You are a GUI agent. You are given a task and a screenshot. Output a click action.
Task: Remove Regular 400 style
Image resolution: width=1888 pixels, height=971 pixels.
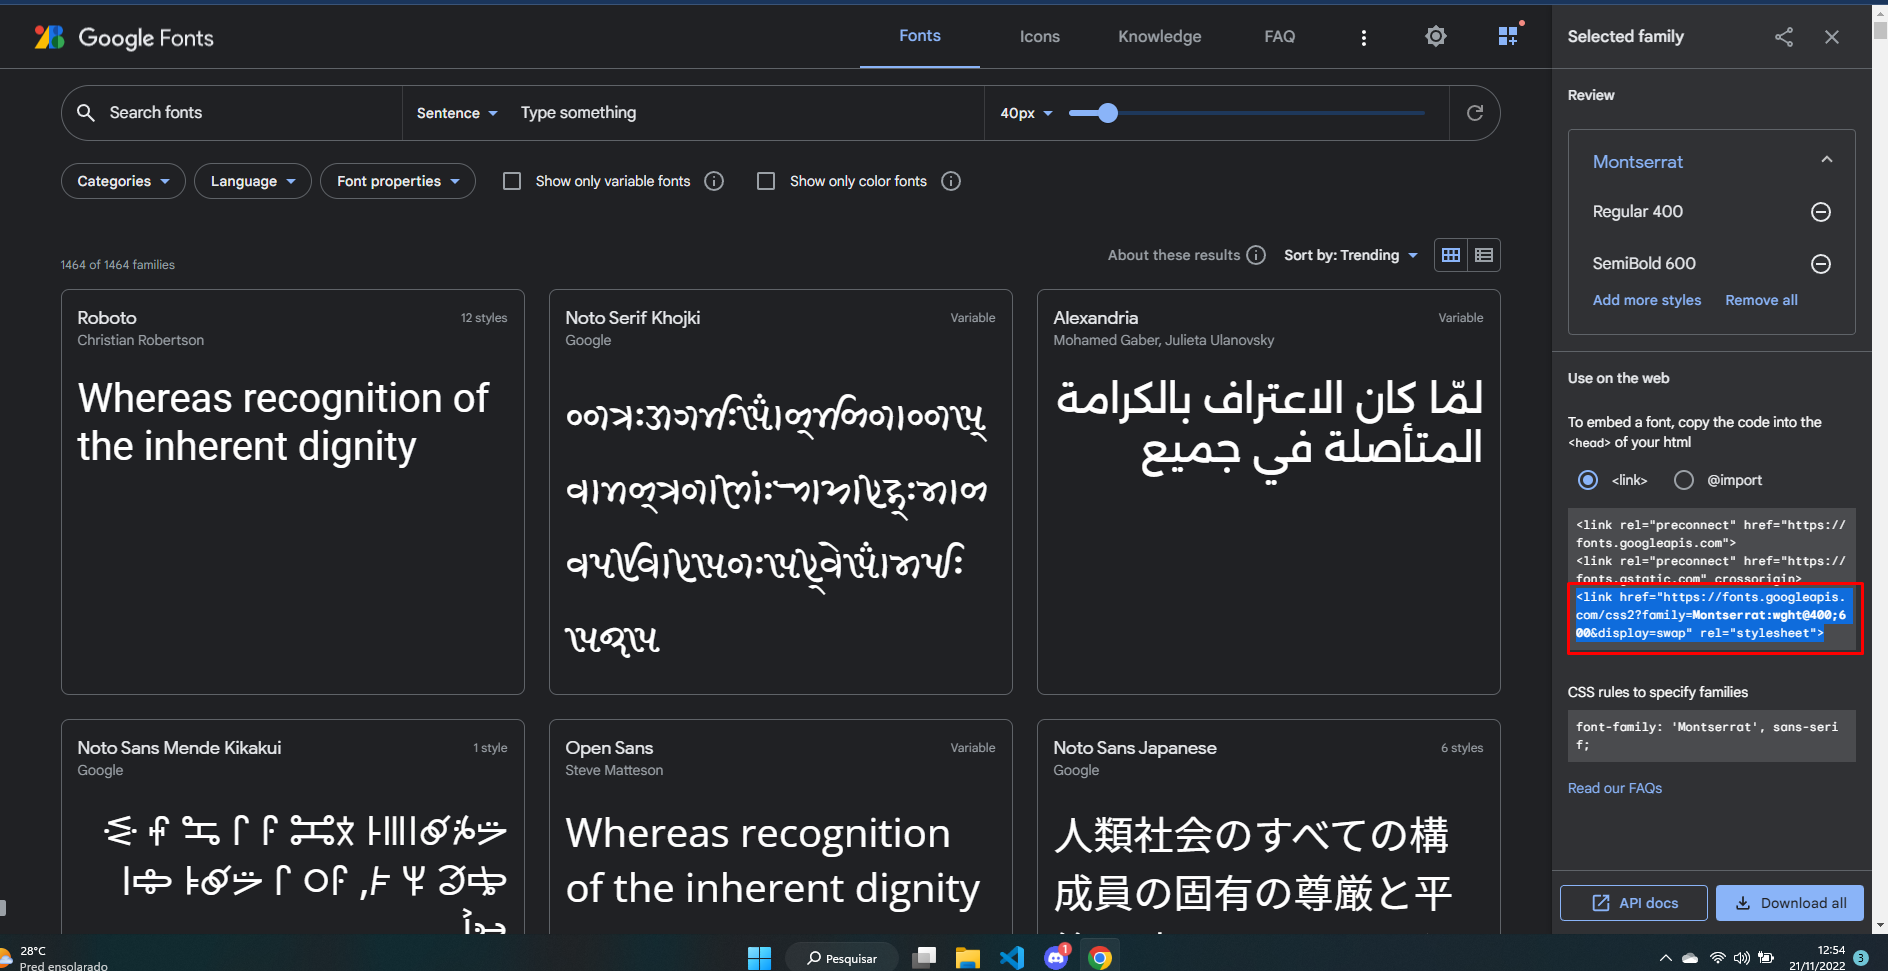coord(1821,212)
